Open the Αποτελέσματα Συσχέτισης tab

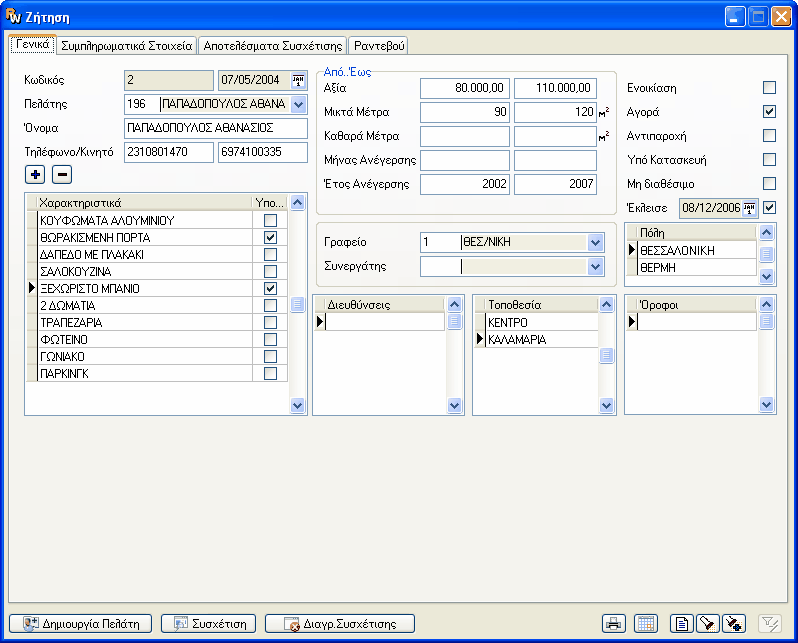(x=273, y=46)
